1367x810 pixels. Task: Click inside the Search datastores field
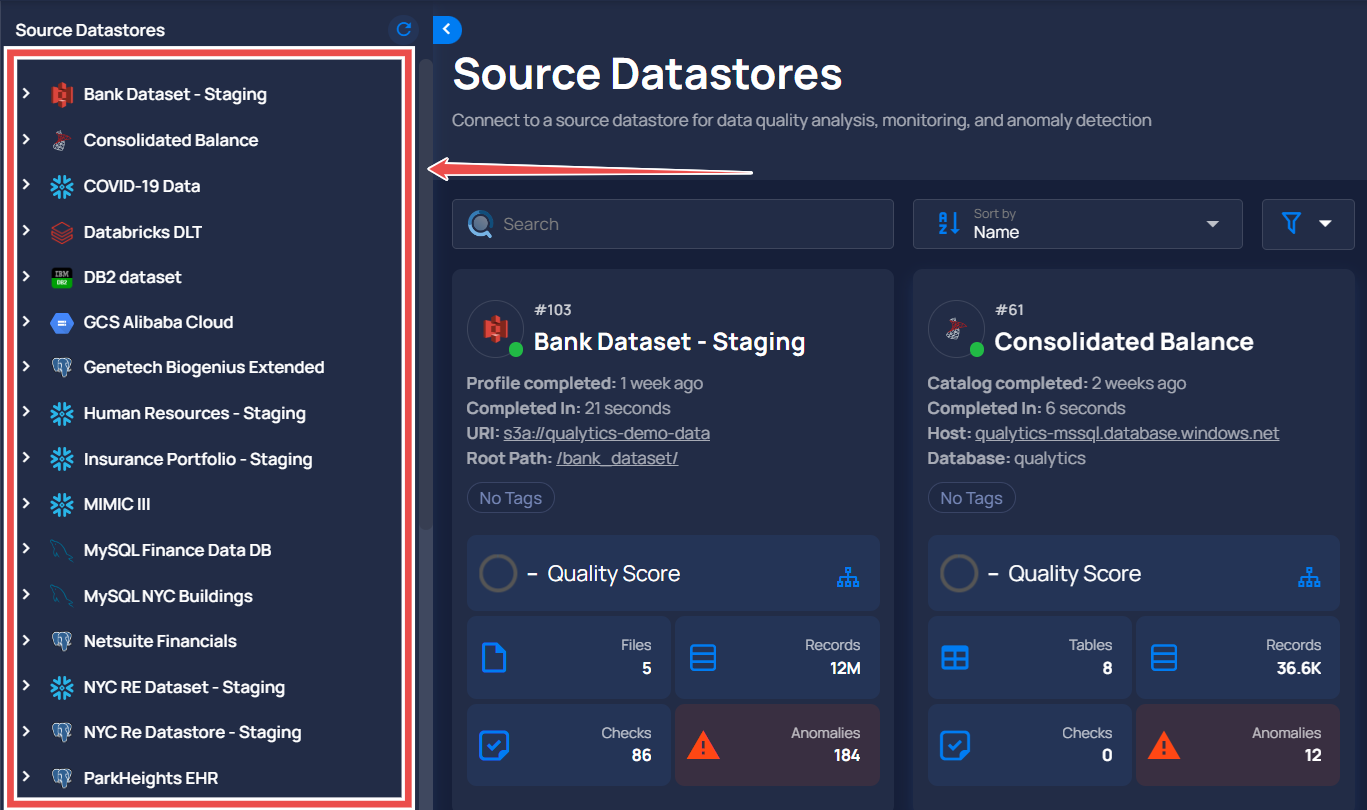(x=672, y=224)
